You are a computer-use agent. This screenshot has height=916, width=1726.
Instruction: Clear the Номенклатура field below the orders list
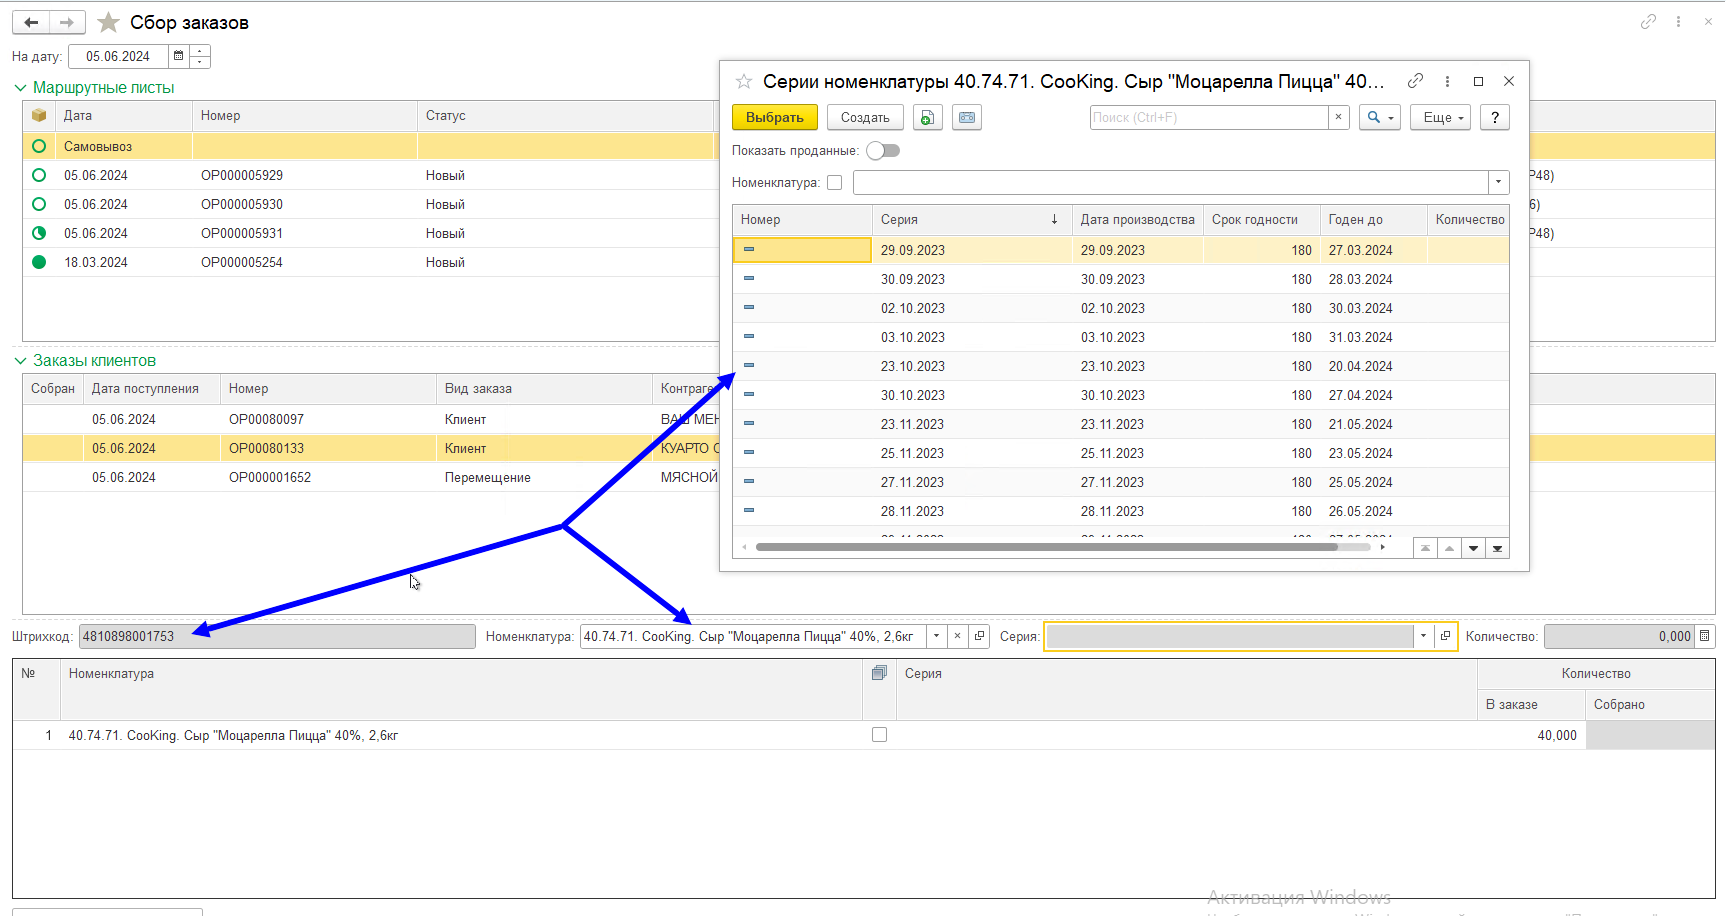tap(958, 636)
